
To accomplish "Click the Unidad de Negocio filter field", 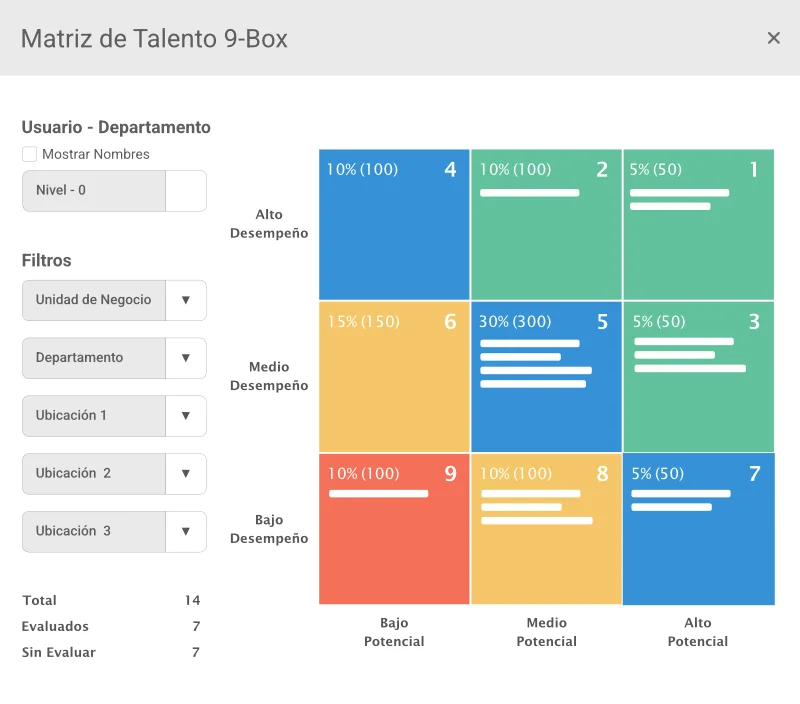I will coord(94,300).
